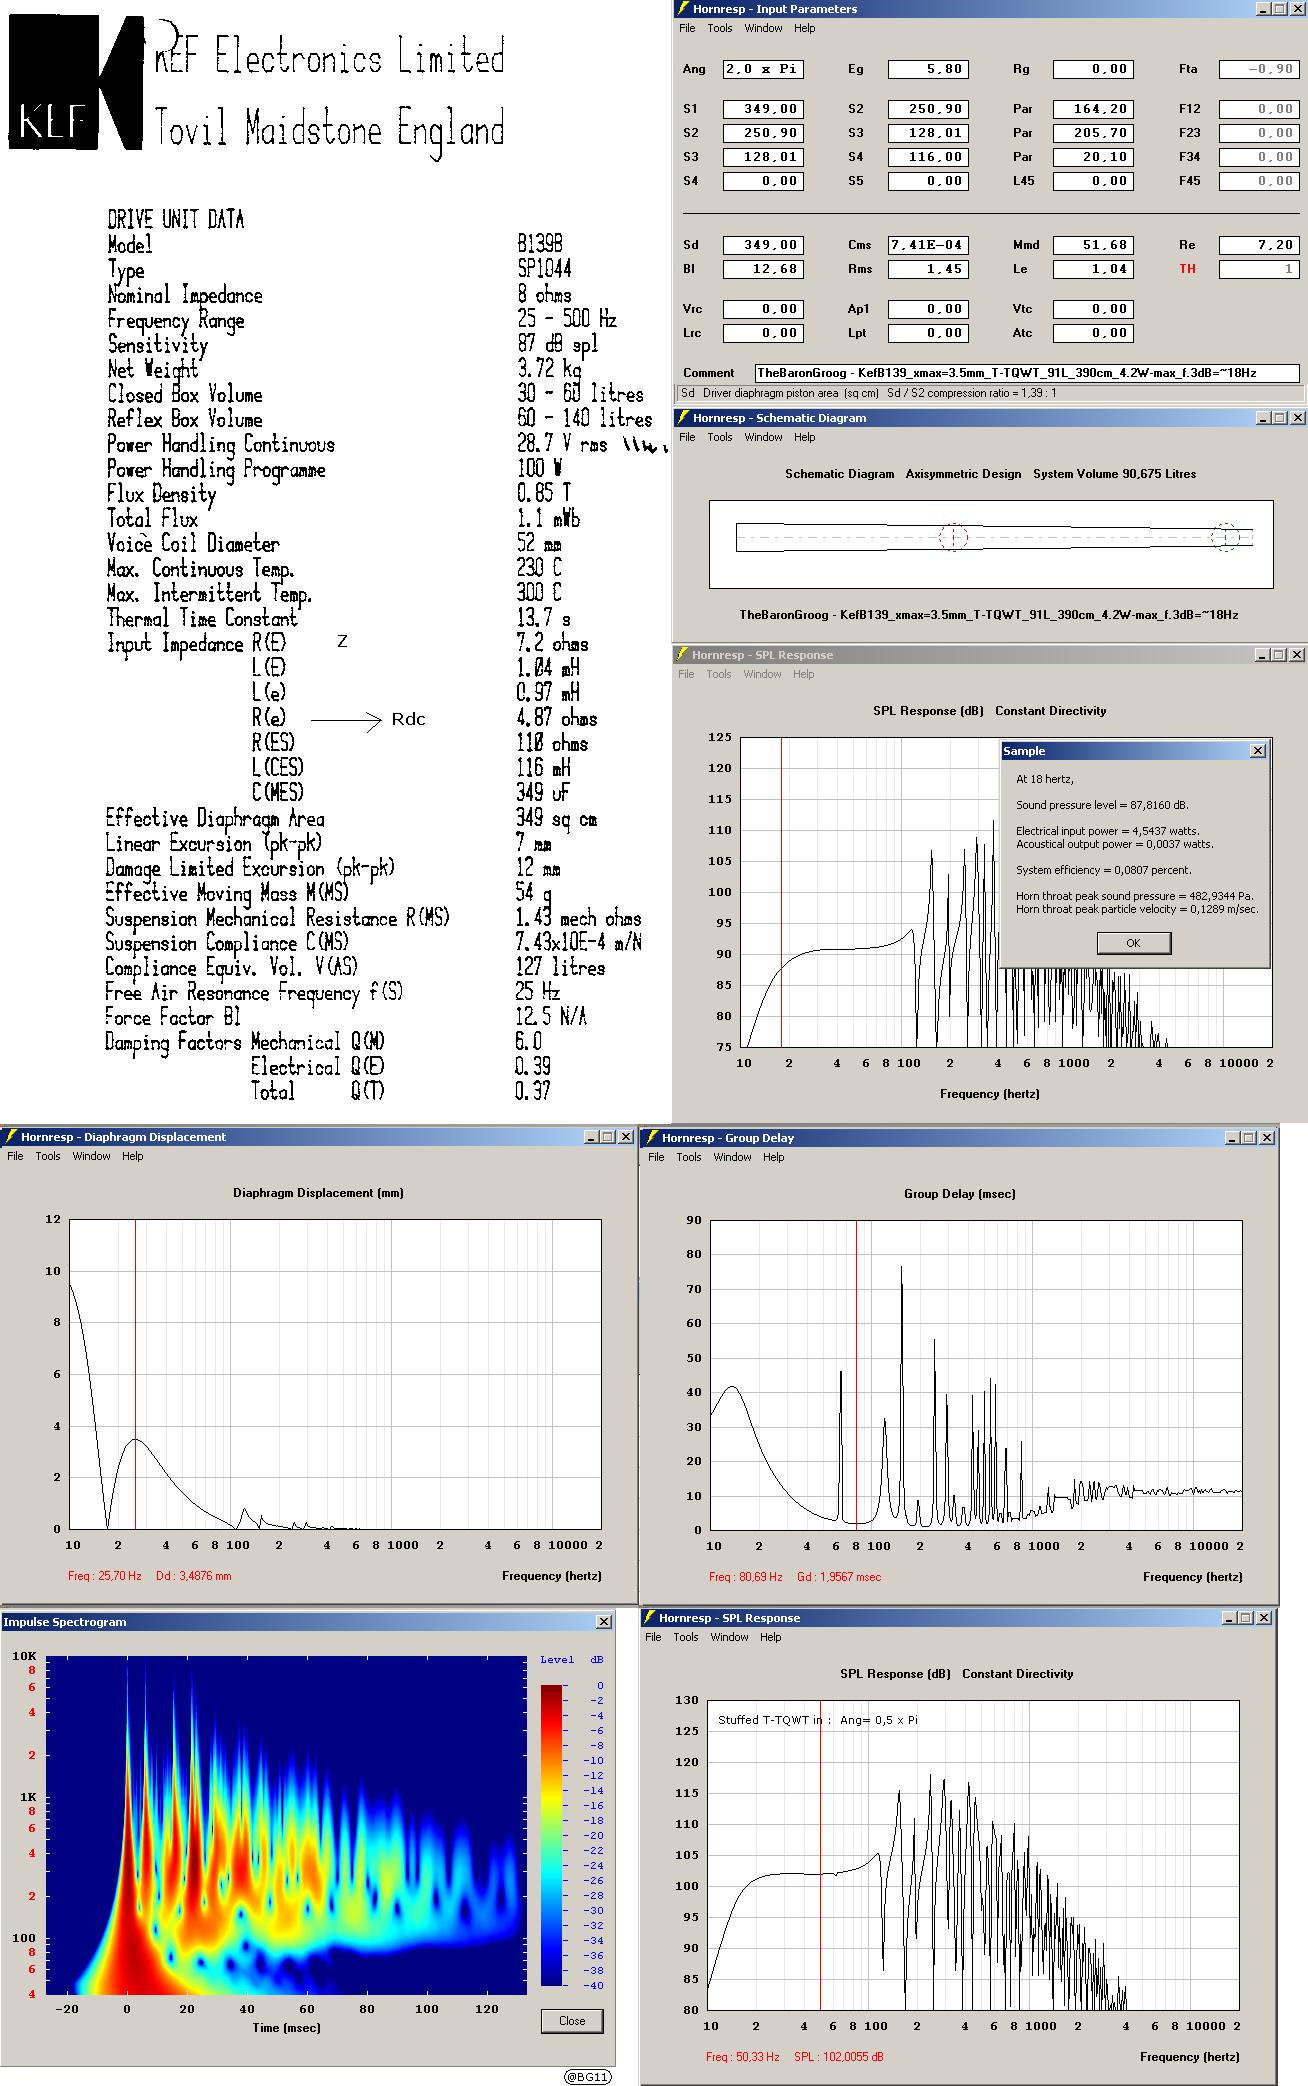
Task: Click the red TH label
Action: [x=1187, y=269]
